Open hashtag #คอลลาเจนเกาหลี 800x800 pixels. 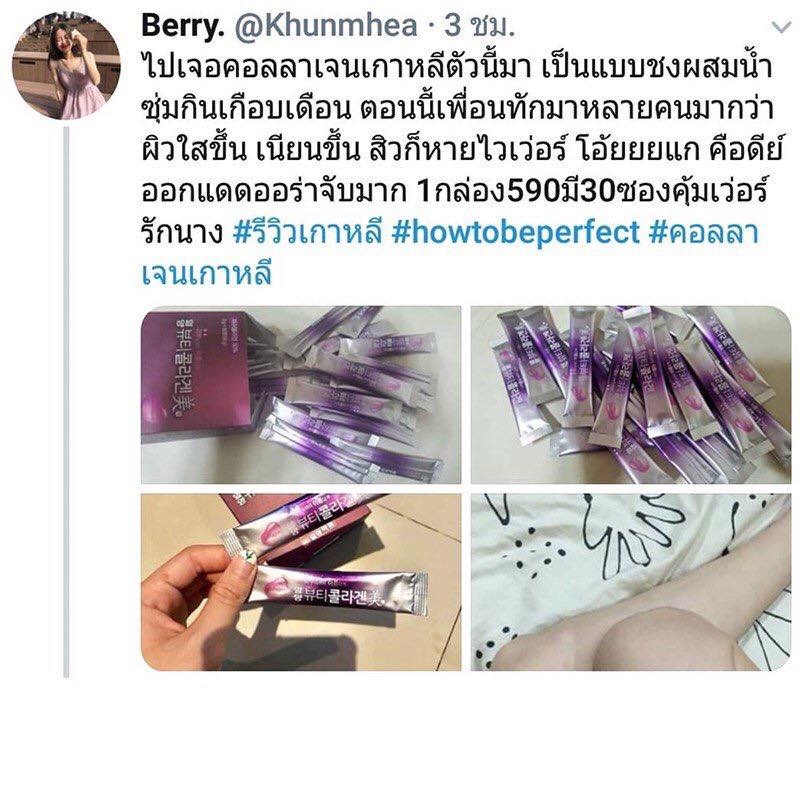(449, 253)
